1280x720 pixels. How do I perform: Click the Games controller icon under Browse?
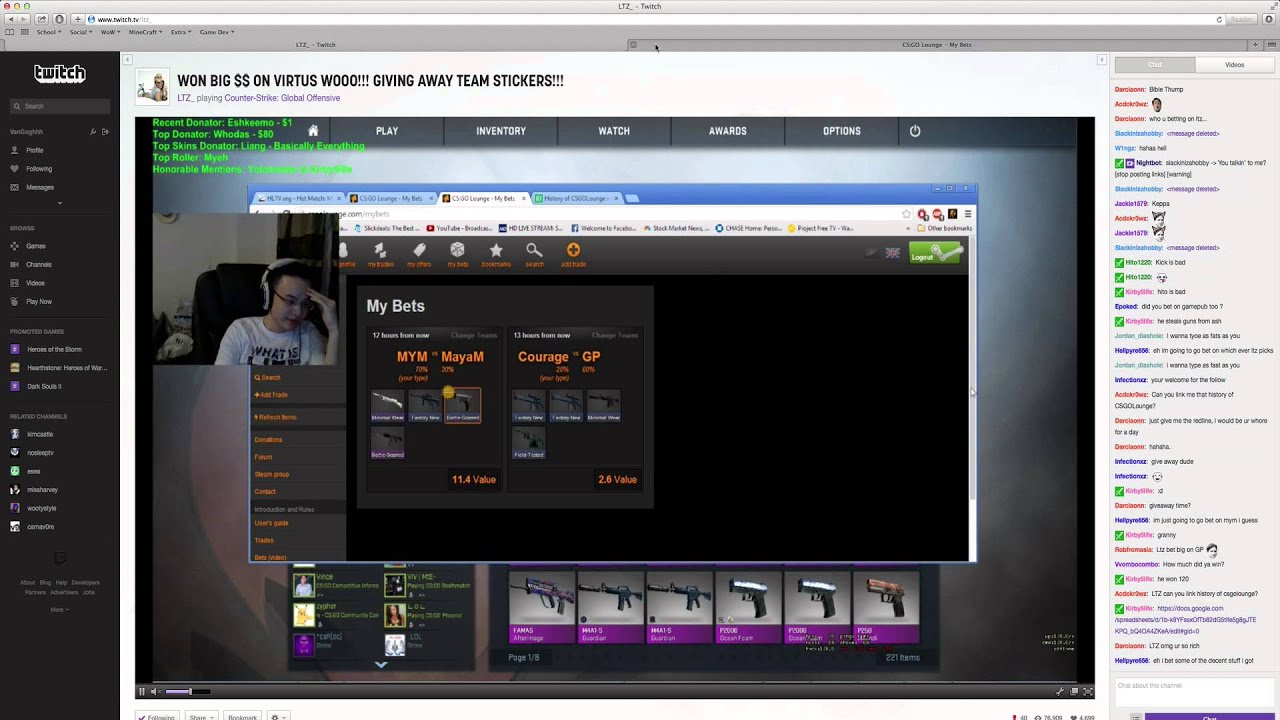pyautogui.click(x=15, y=246)
